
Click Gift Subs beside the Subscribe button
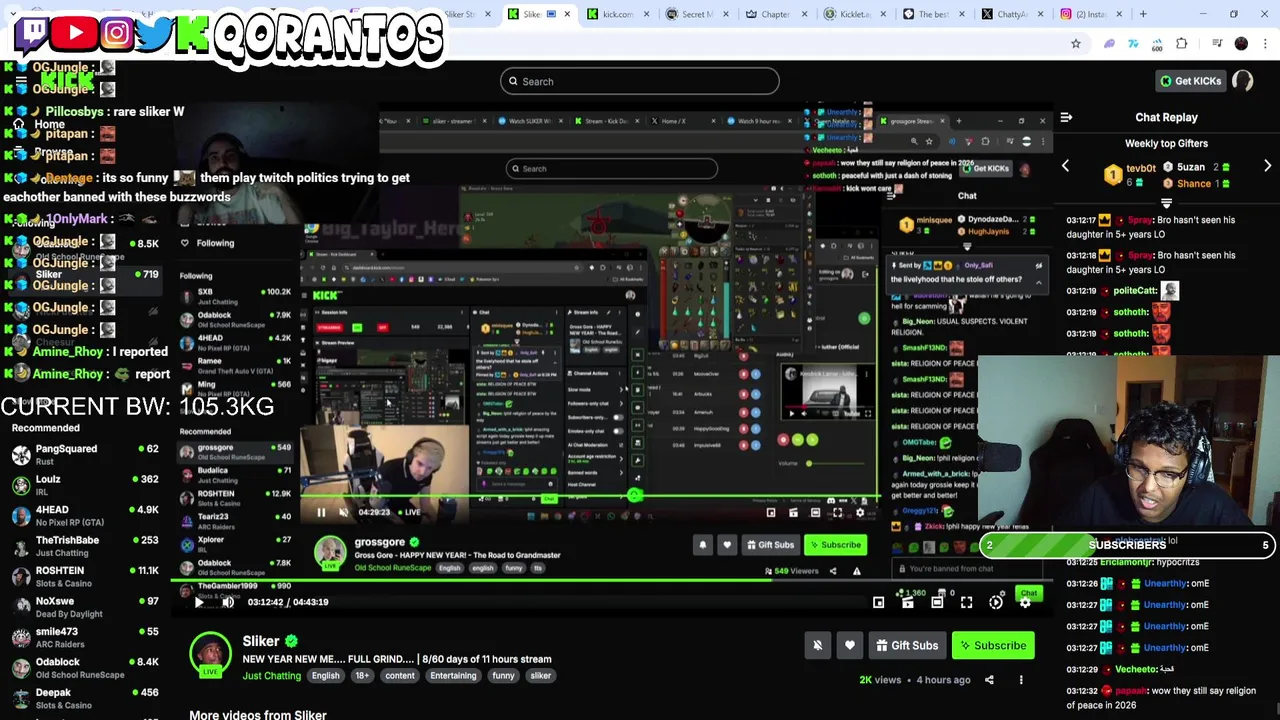907,645
